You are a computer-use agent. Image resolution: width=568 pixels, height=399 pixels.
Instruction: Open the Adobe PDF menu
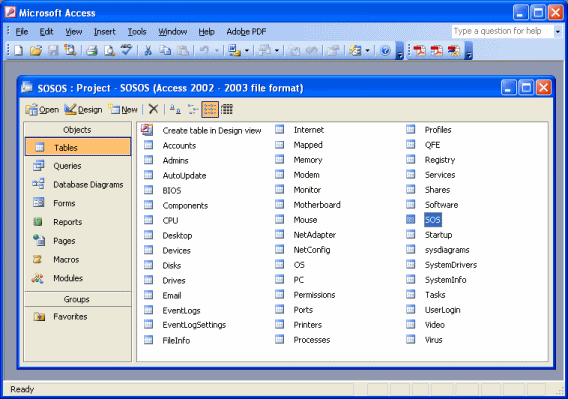point(246,32)
